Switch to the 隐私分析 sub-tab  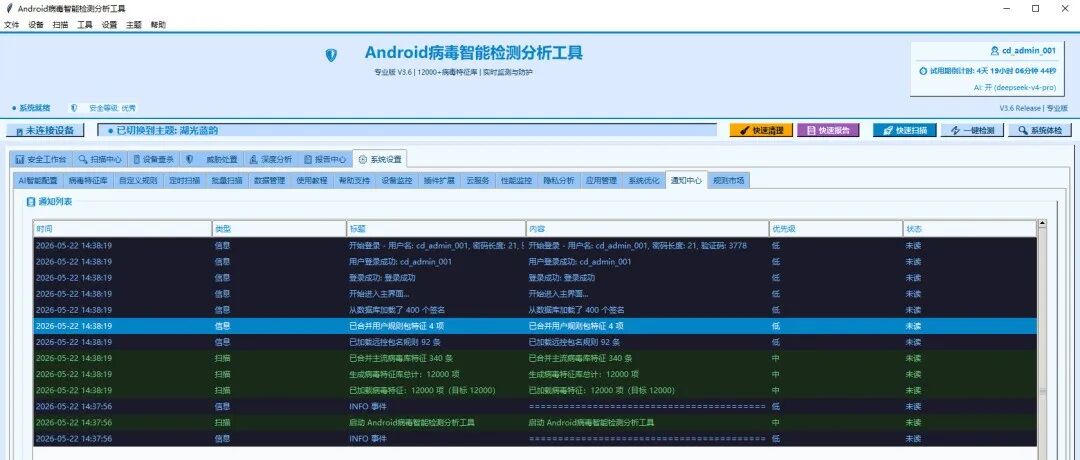(559, 181)
